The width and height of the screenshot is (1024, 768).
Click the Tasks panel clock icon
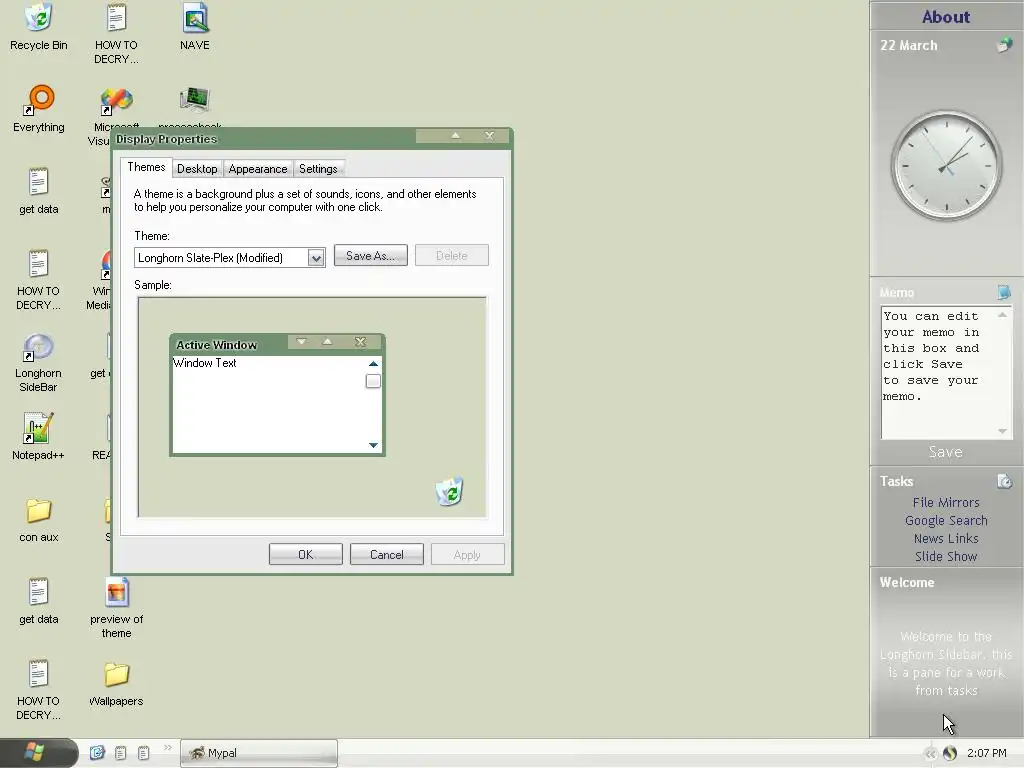coord(1004,481)
